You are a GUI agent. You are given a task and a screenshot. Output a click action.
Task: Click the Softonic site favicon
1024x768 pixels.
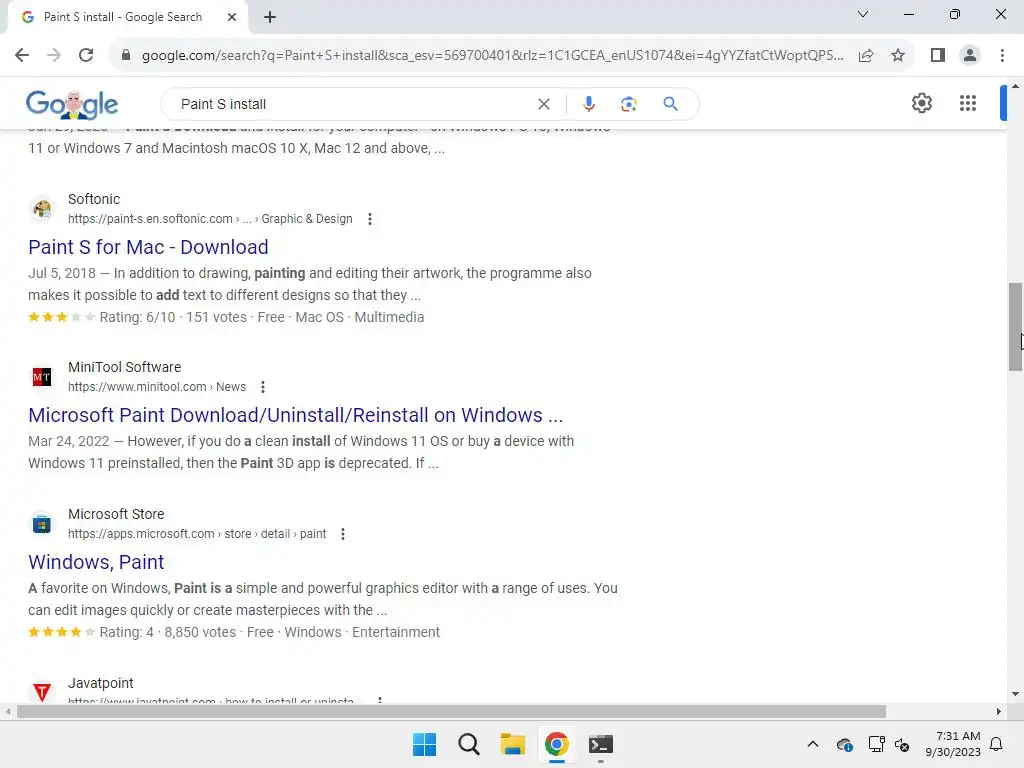click(x=42, y=209)
